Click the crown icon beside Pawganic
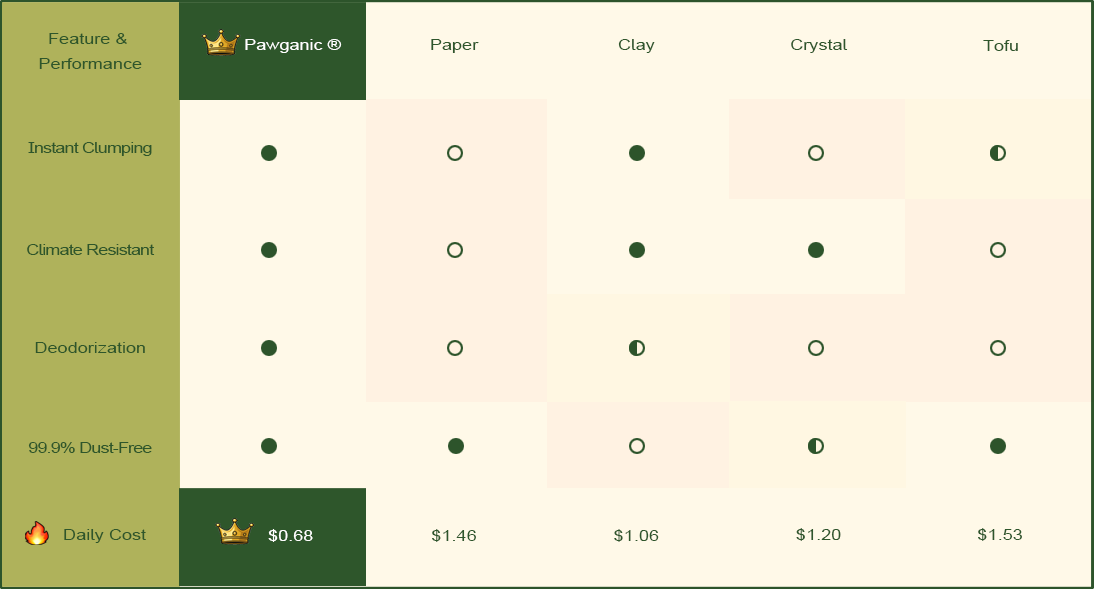This screenshot has width=1094, height=589. click(221, 43)
